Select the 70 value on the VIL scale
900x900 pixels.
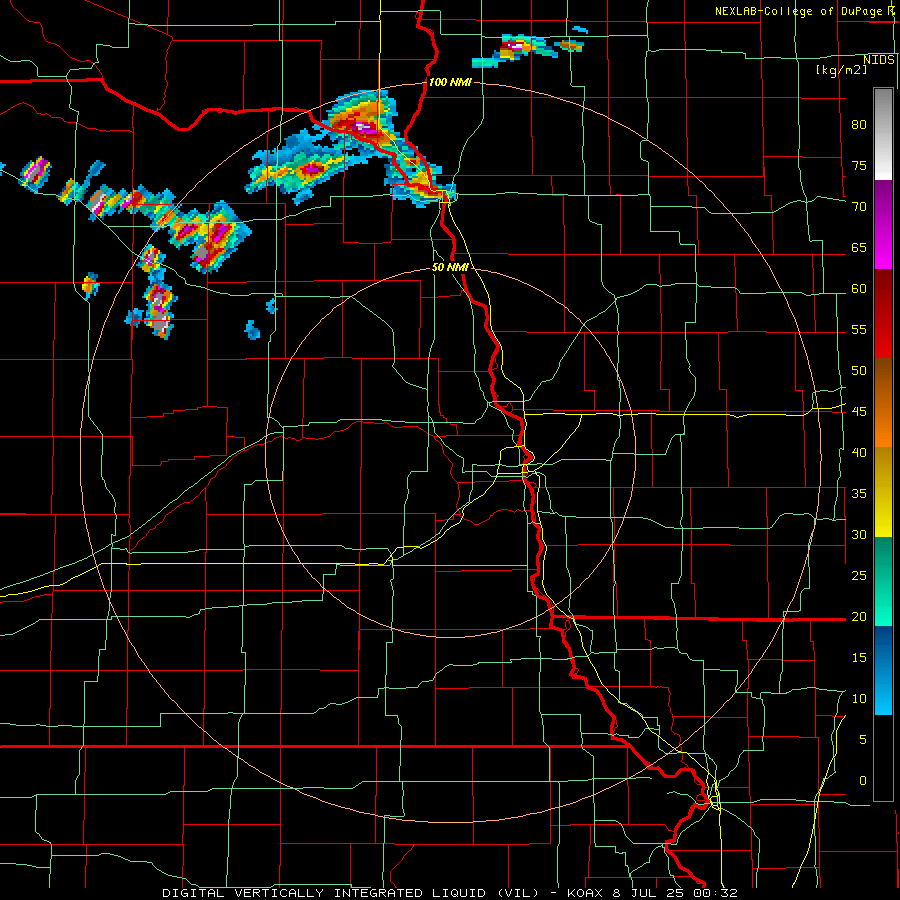859,207
